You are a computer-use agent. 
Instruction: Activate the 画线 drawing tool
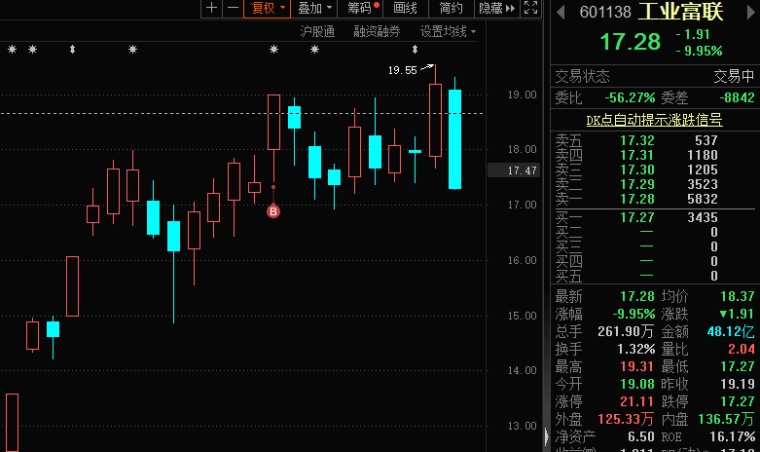pyautogui.click(x=405, y=8)
